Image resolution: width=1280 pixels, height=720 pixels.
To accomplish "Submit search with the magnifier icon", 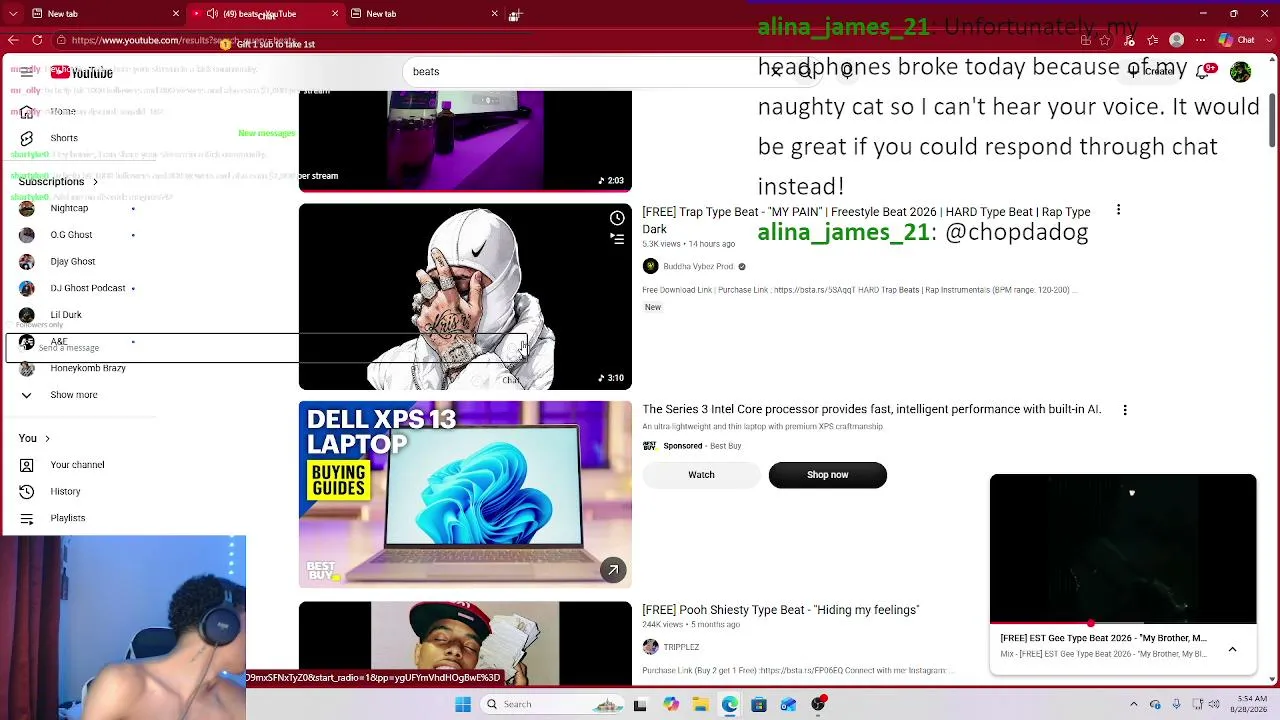I will point(806,72).
